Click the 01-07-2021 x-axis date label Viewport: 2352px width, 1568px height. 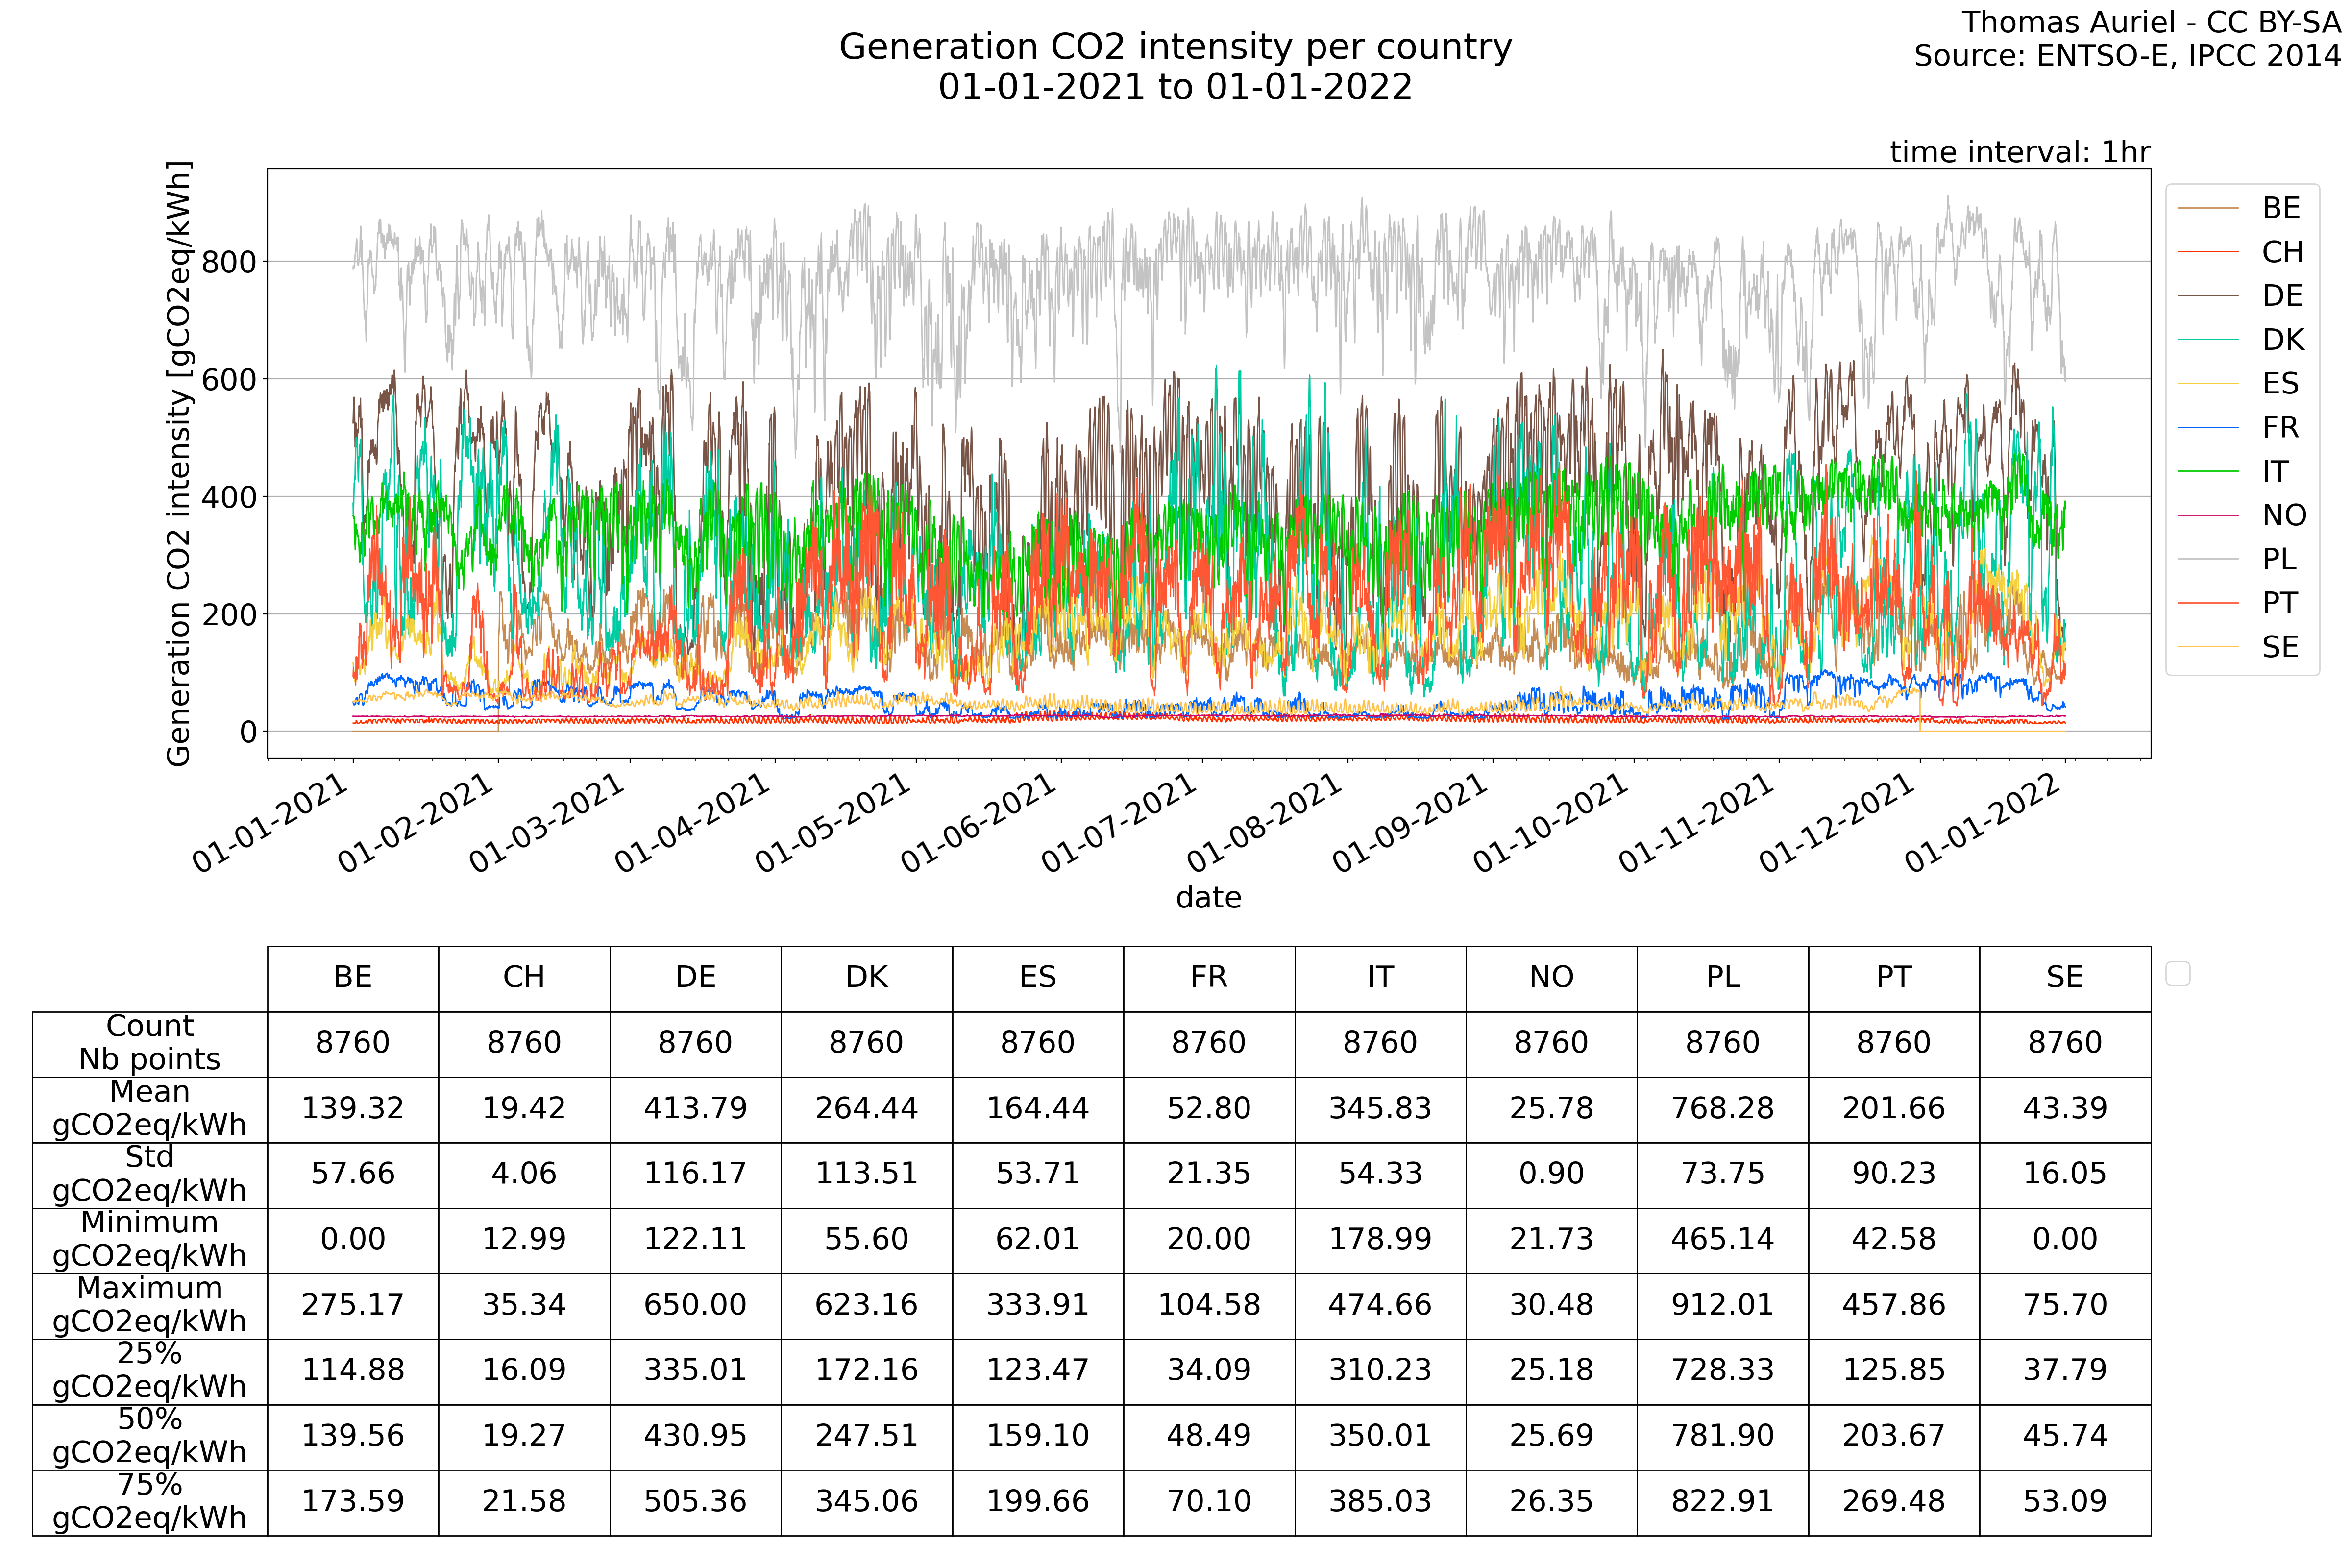pyautogui.click(x=1120, y=823)
